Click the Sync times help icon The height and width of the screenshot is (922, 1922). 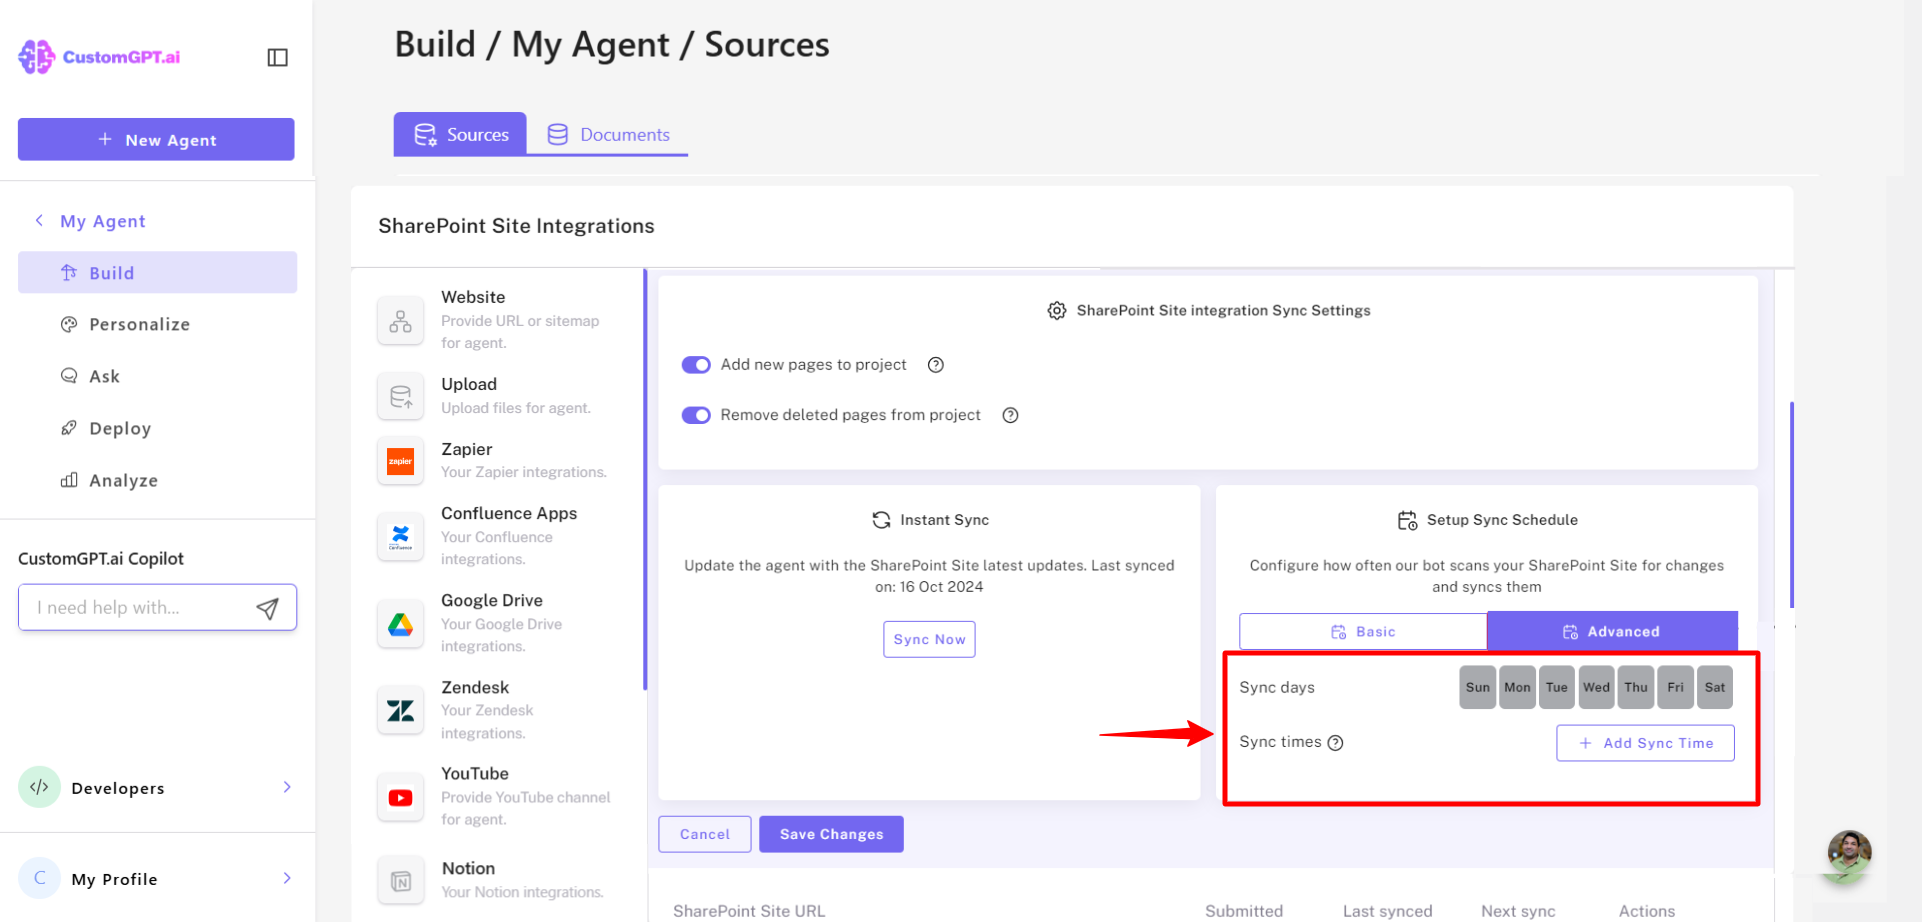(1336, 743)
